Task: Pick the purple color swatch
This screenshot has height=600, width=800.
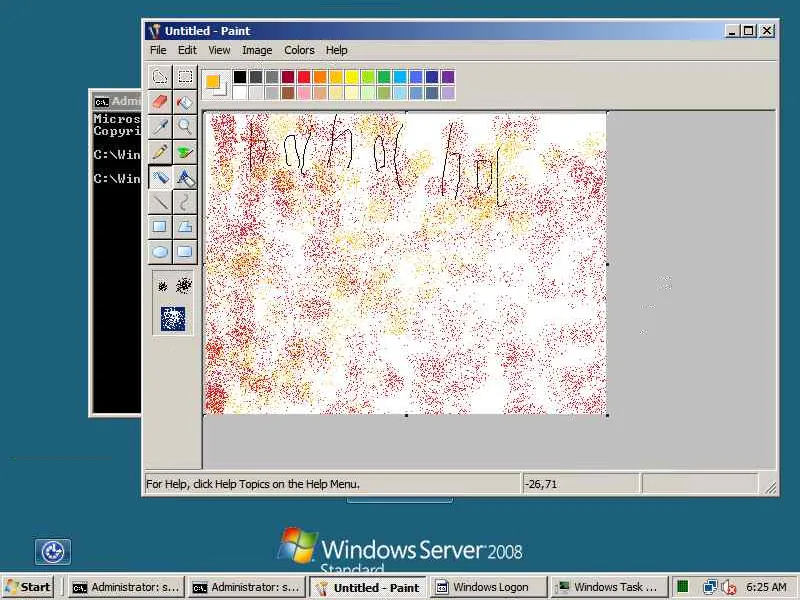Action: [x=447, y=77]
